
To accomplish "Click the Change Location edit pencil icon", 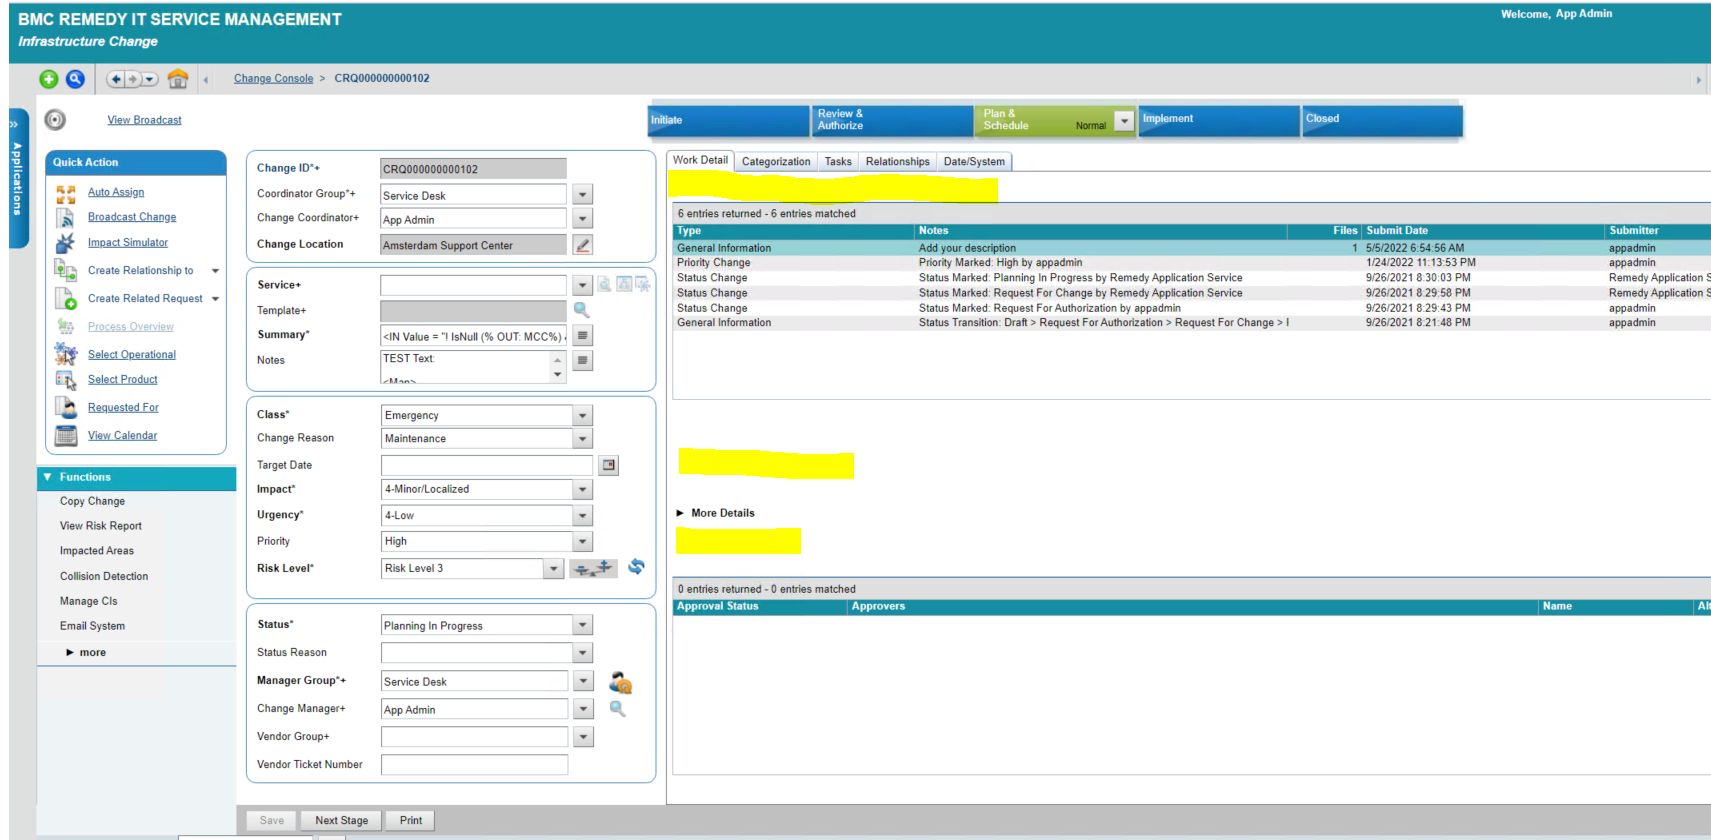I will (583, 244).
